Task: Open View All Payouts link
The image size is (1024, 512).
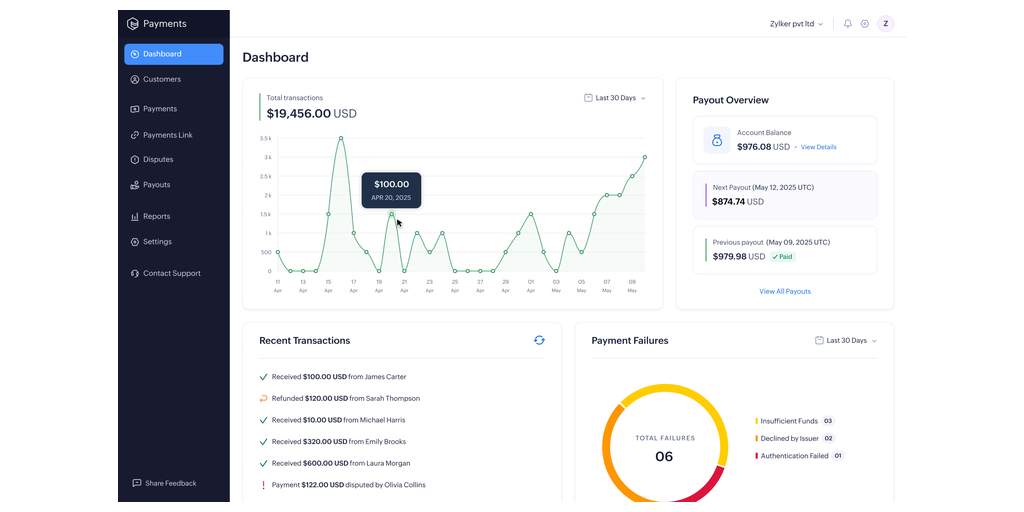Action: tap(785, 292)
